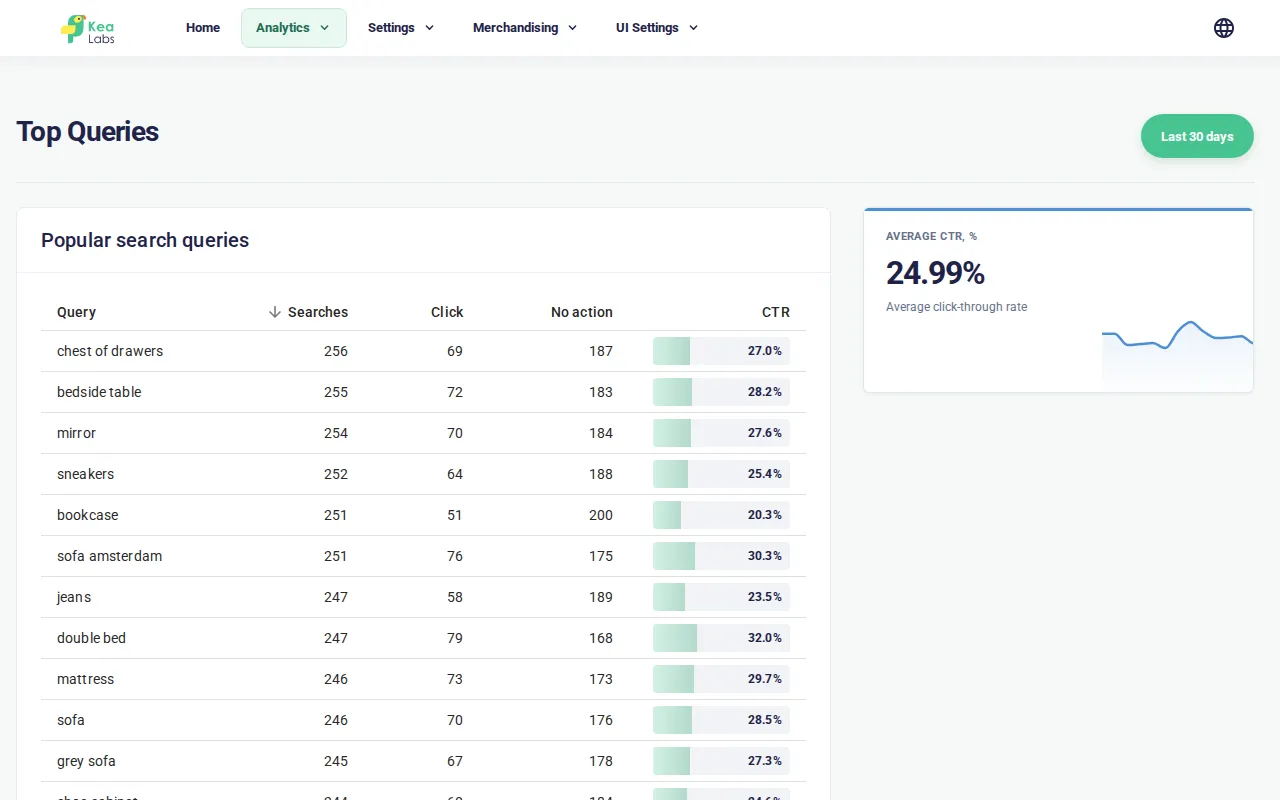Open the Settings menu
Screen dimensions: 1280x800
(401, 28)
